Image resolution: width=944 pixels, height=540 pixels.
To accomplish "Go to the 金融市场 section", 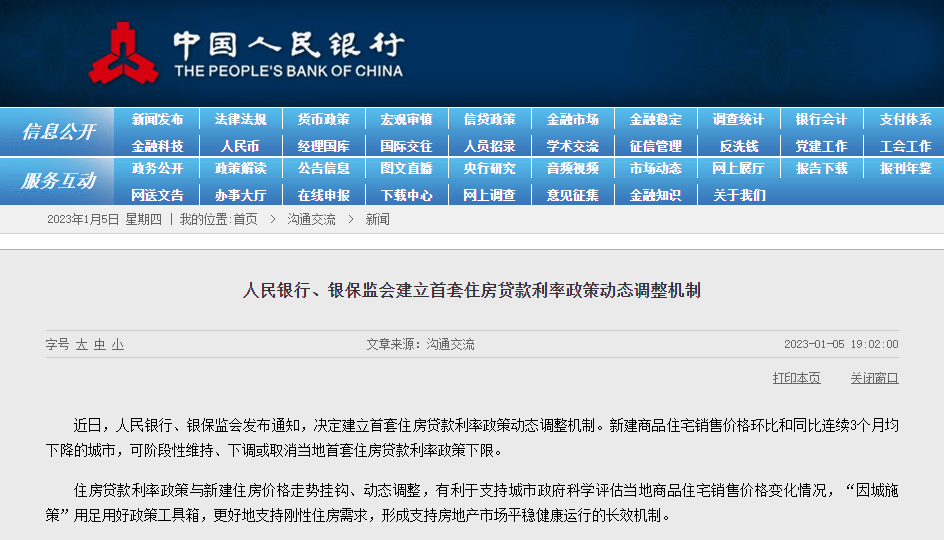I will [x=572, y=119].
